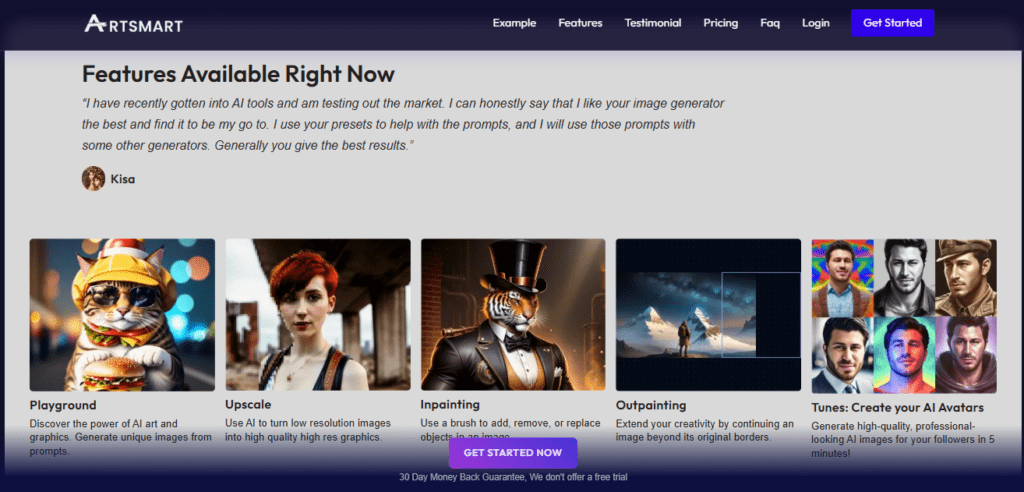
Task: Open the Faq nav item
Action: point(770,23)
